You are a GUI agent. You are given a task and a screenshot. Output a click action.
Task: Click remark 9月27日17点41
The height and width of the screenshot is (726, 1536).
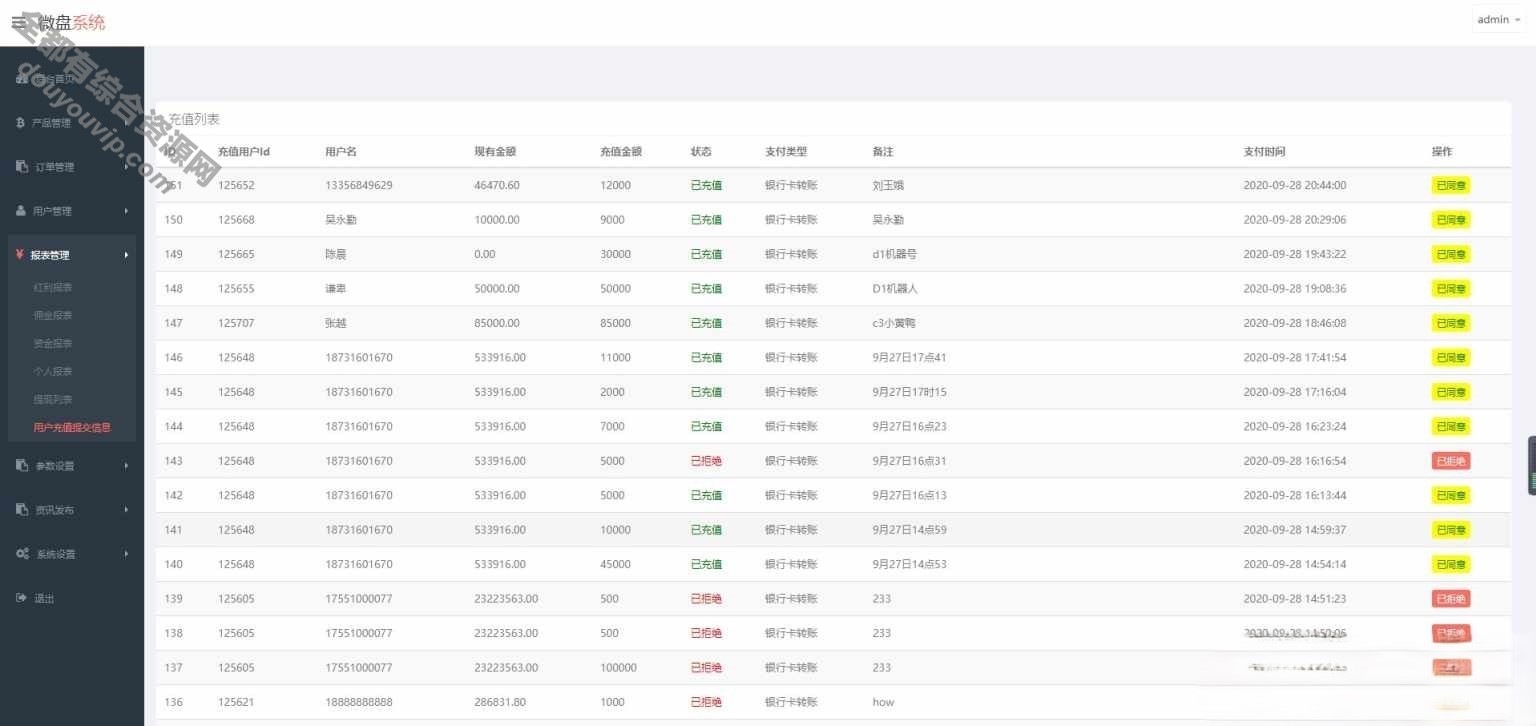coord(909,357)
